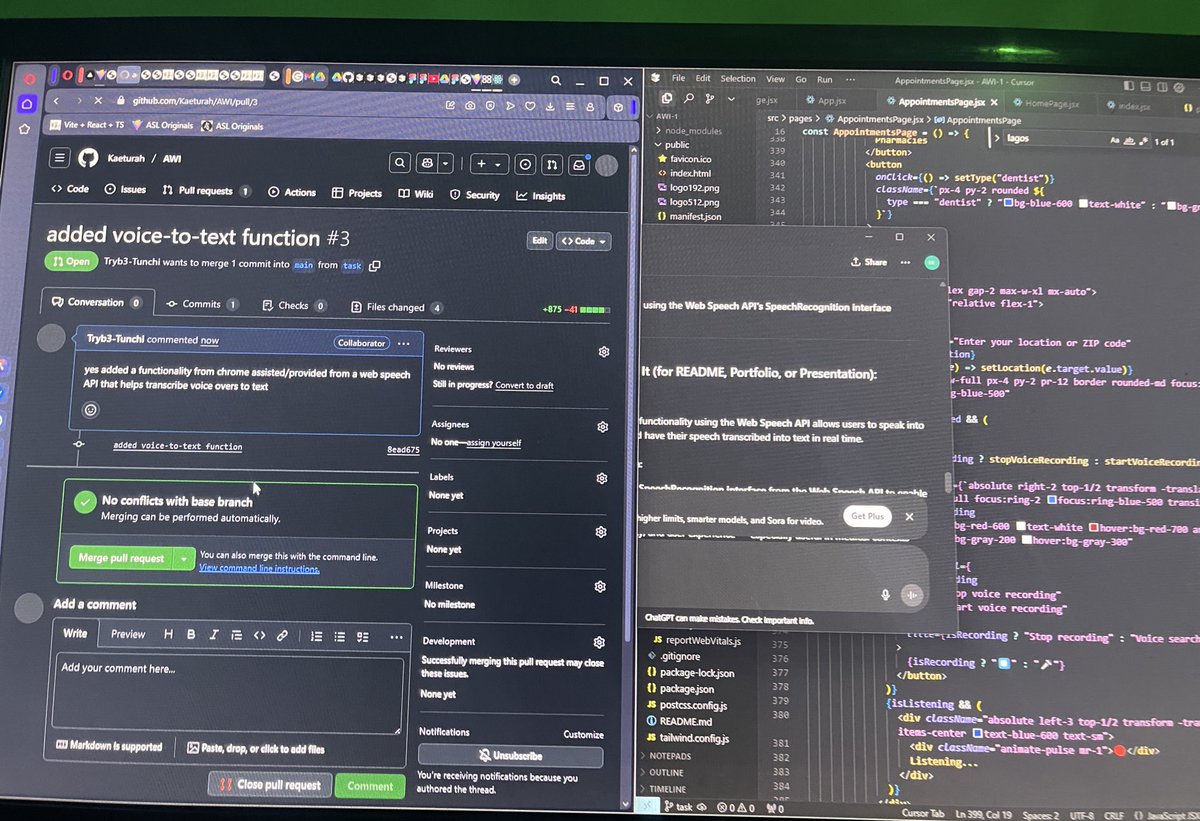Click the View command line instructions link
Screen dimensions: 1200x821
coord(259,569)
